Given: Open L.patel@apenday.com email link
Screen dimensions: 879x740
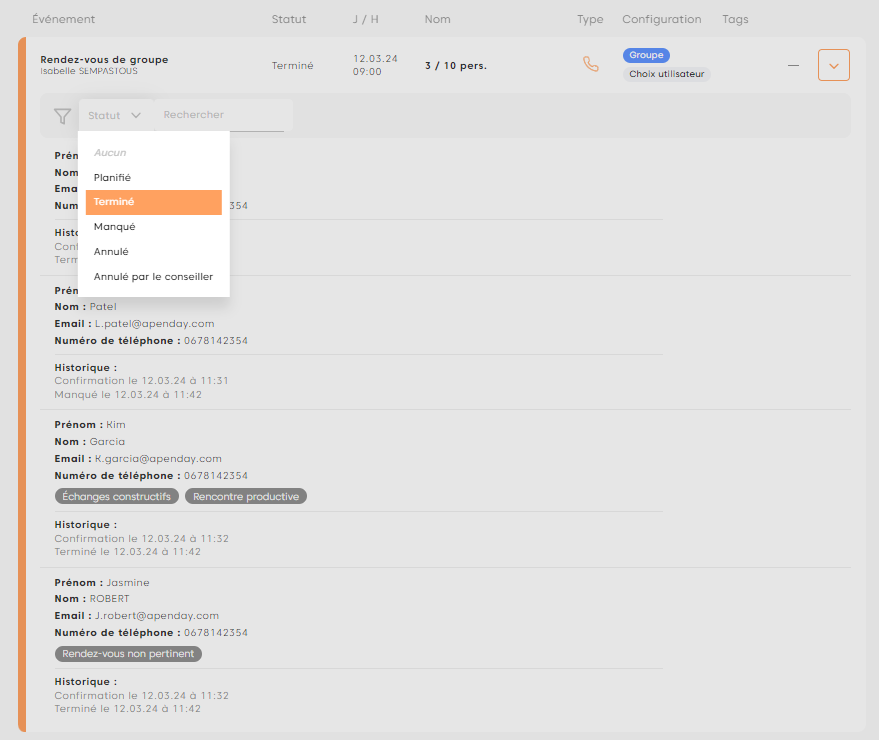Looking at the screenshot, I should (154, 324).
